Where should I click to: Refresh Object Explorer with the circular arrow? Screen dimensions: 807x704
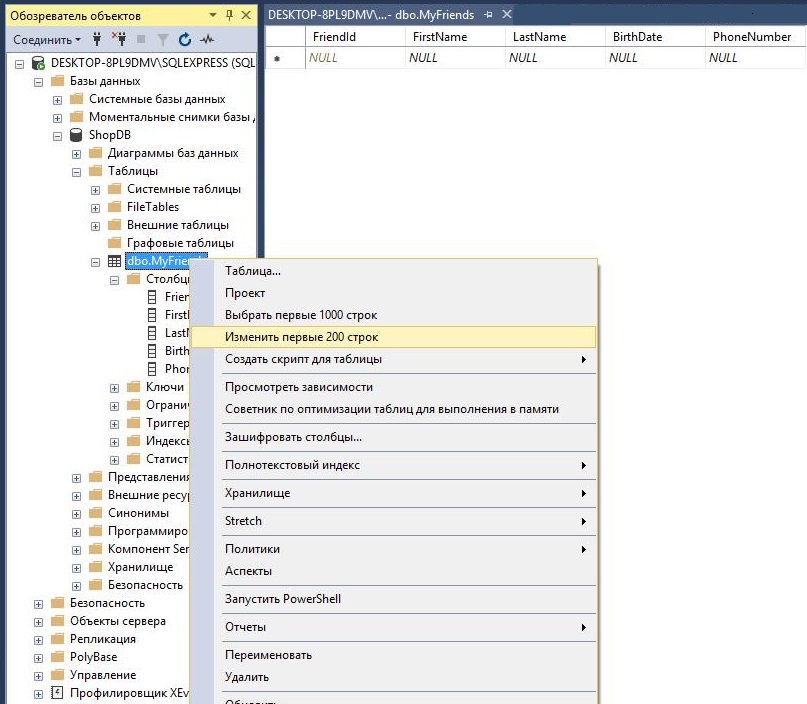tap(184, 40)
